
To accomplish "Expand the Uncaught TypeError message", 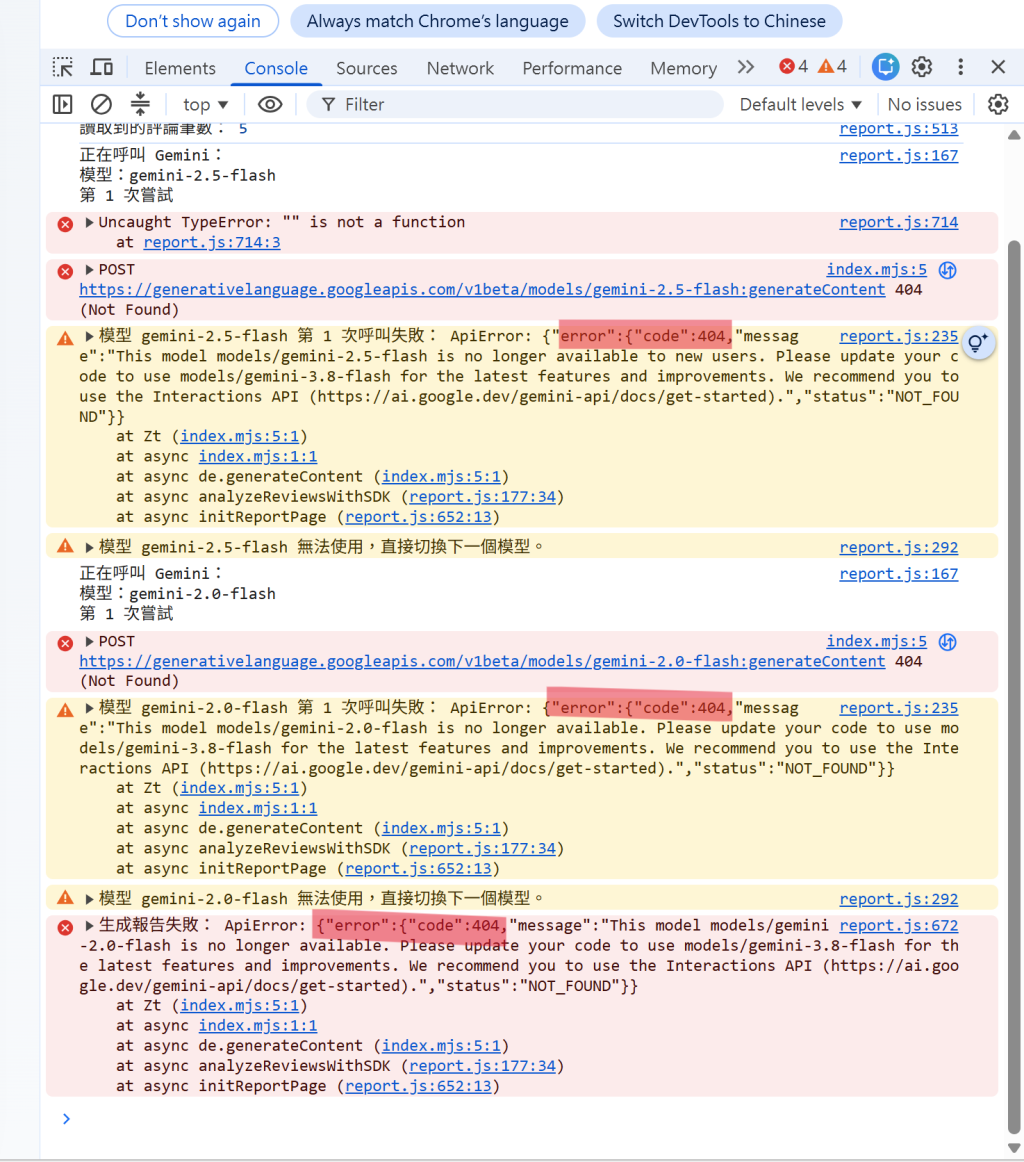I will pos(90,222).
